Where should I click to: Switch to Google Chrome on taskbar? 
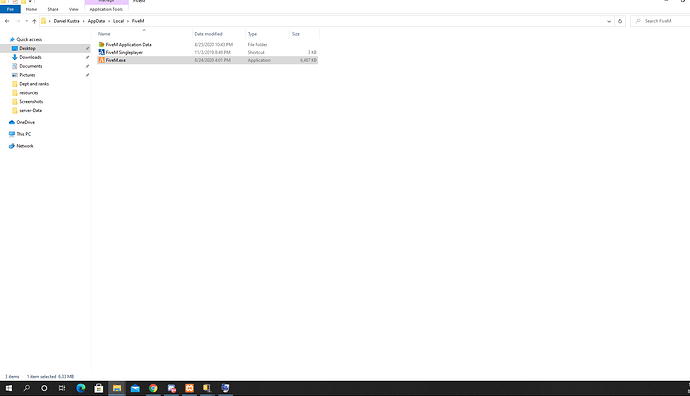pos(153,388)
